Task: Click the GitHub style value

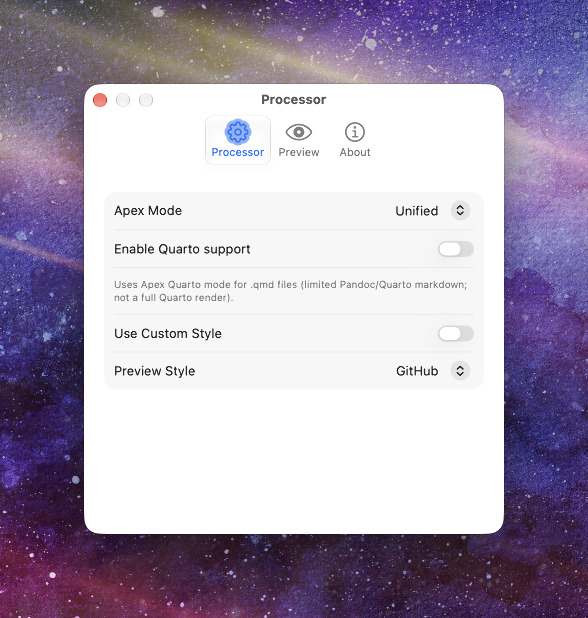Action: 417,371
